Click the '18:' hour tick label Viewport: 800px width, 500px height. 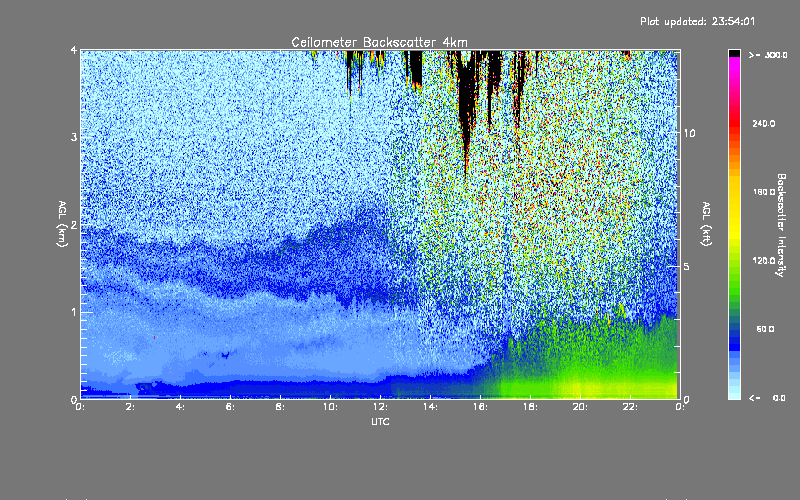pyautogui.click(x=531, y=407)
